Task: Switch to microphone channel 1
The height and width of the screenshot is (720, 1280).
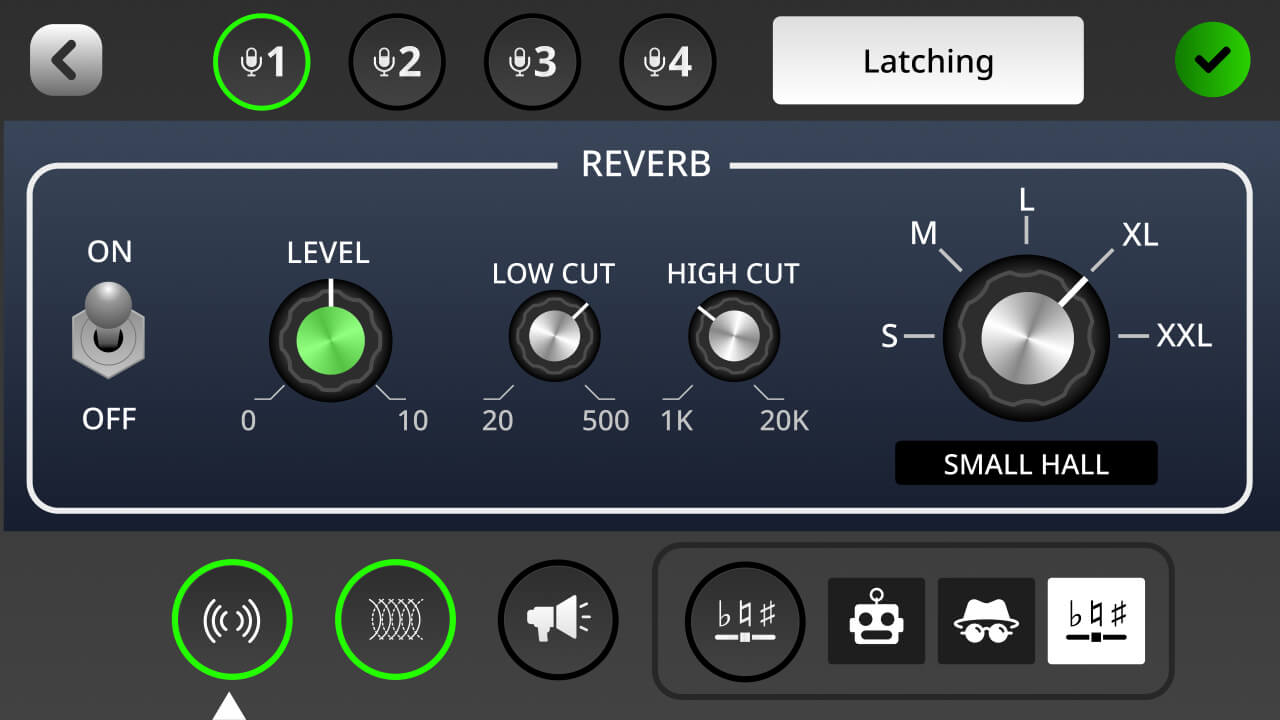Action: coord(261,61)
